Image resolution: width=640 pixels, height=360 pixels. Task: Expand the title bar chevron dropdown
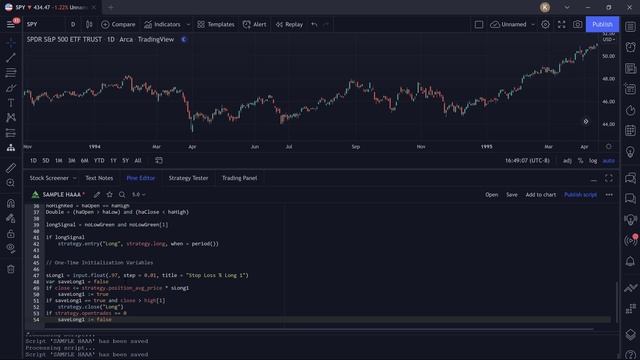click(567, 7)
